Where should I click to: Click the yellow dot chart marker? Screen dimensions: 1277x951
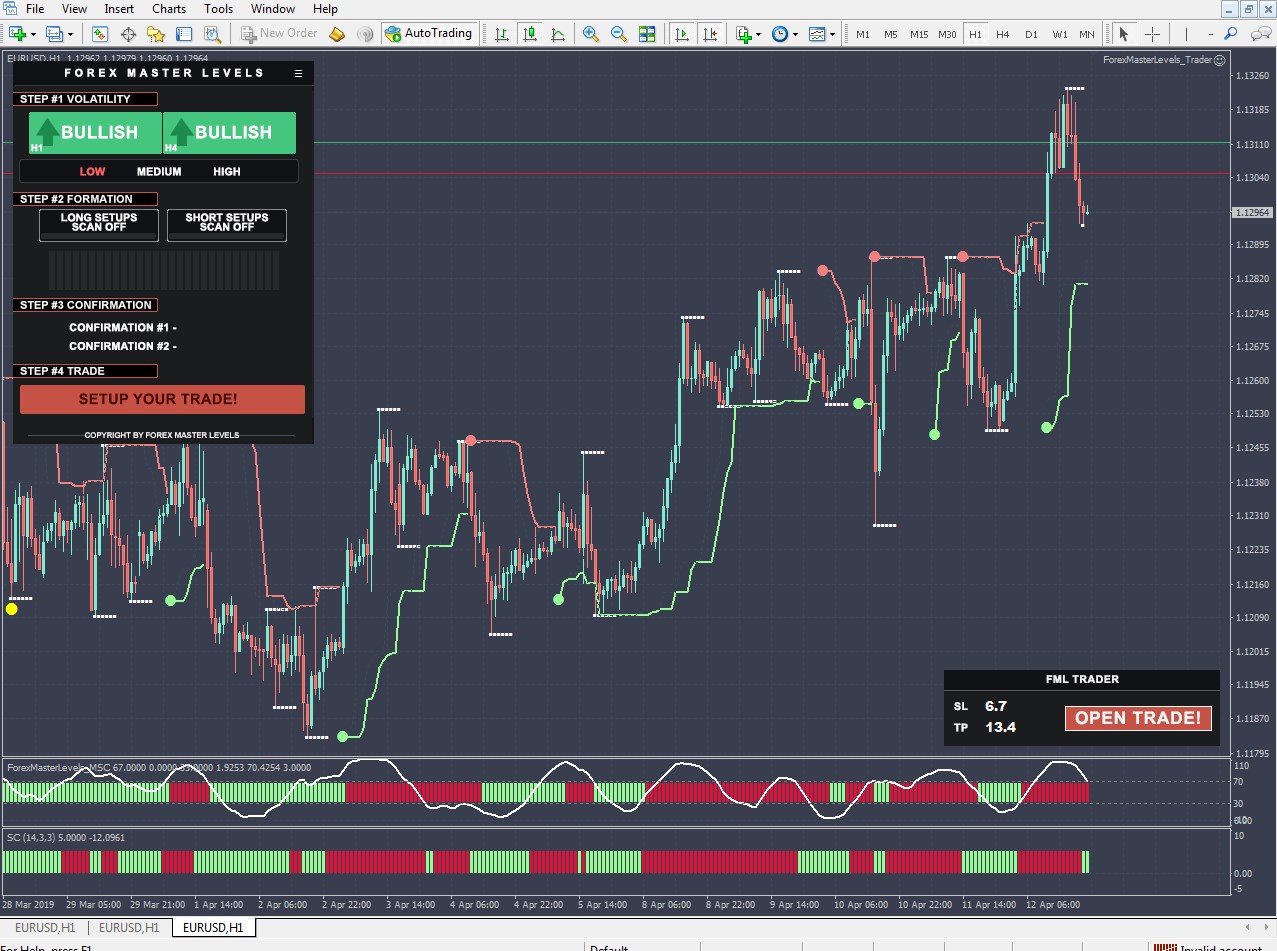tap(12, 608)
